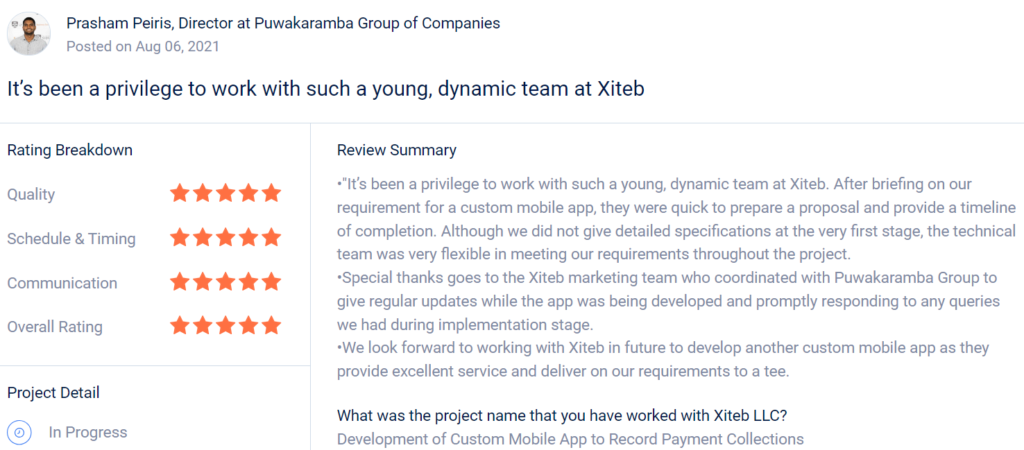Click the Rating Breakdown heading

click(x=70, y=150)
